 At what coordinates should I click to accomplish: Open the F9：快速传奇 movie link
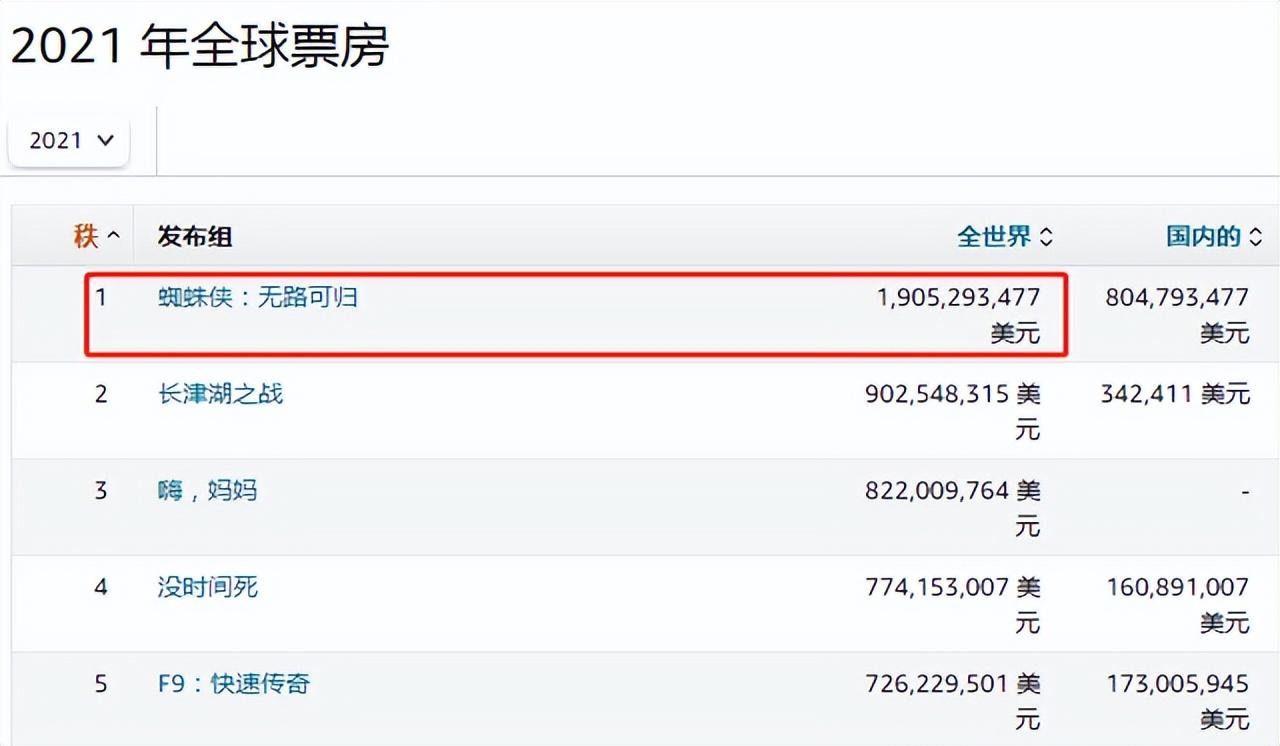(233, 684)
